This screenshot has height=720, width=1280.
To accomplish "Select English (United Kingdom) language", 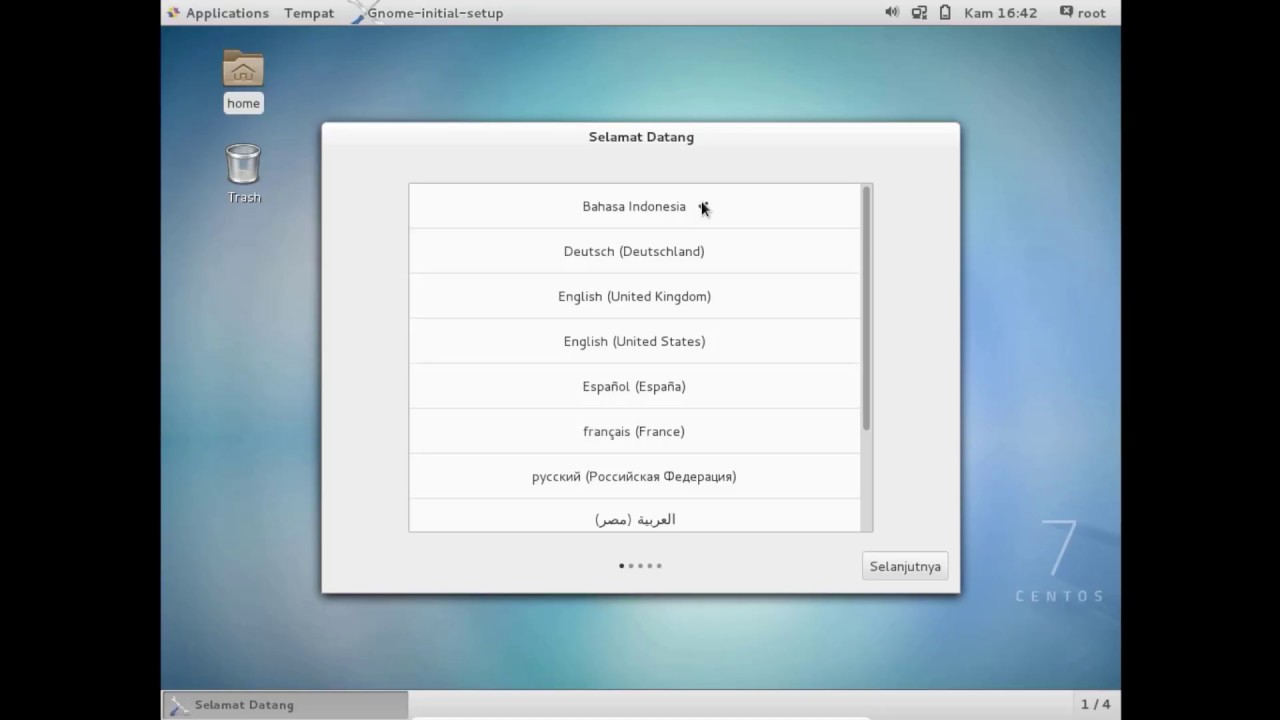I will pos(634,296).
